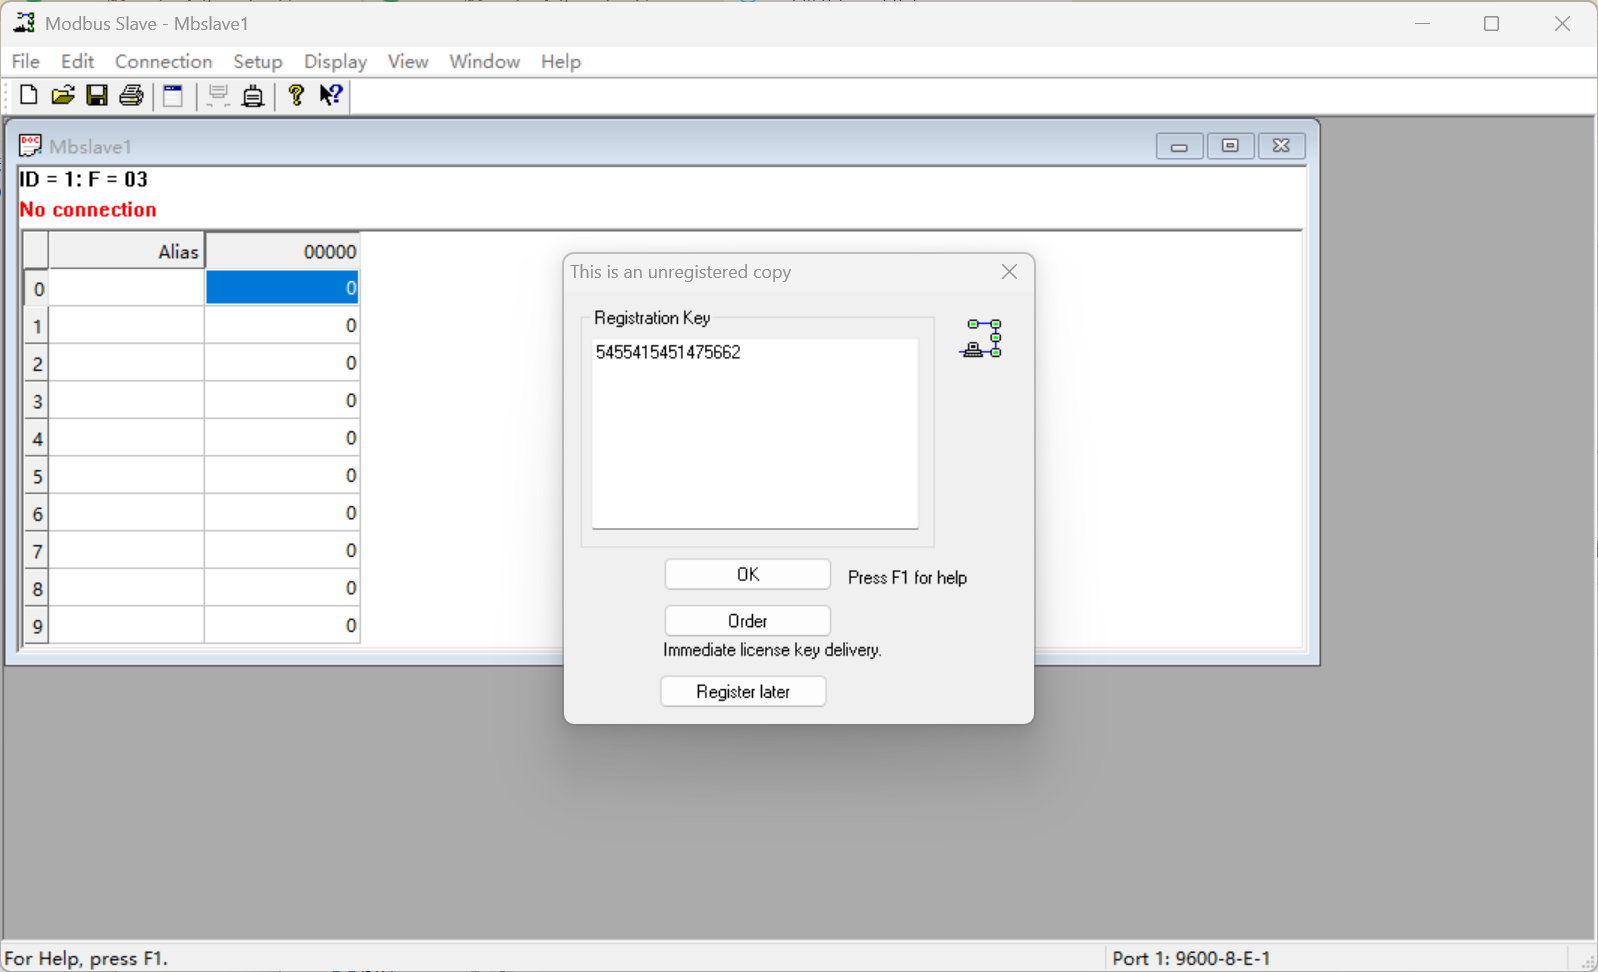1598x972 pixels.
Task: Select the value cell in row 2
Action: [x=282, y=363]
